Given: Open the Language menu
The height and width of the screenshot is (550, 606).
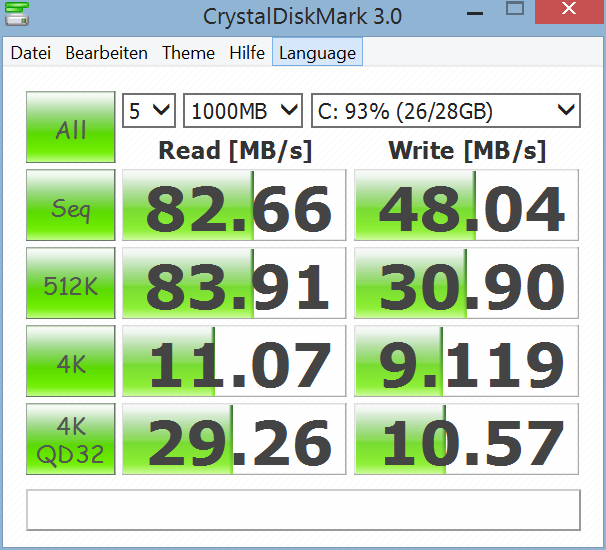Looking at the screenshot, I should [x=317, y=52].
